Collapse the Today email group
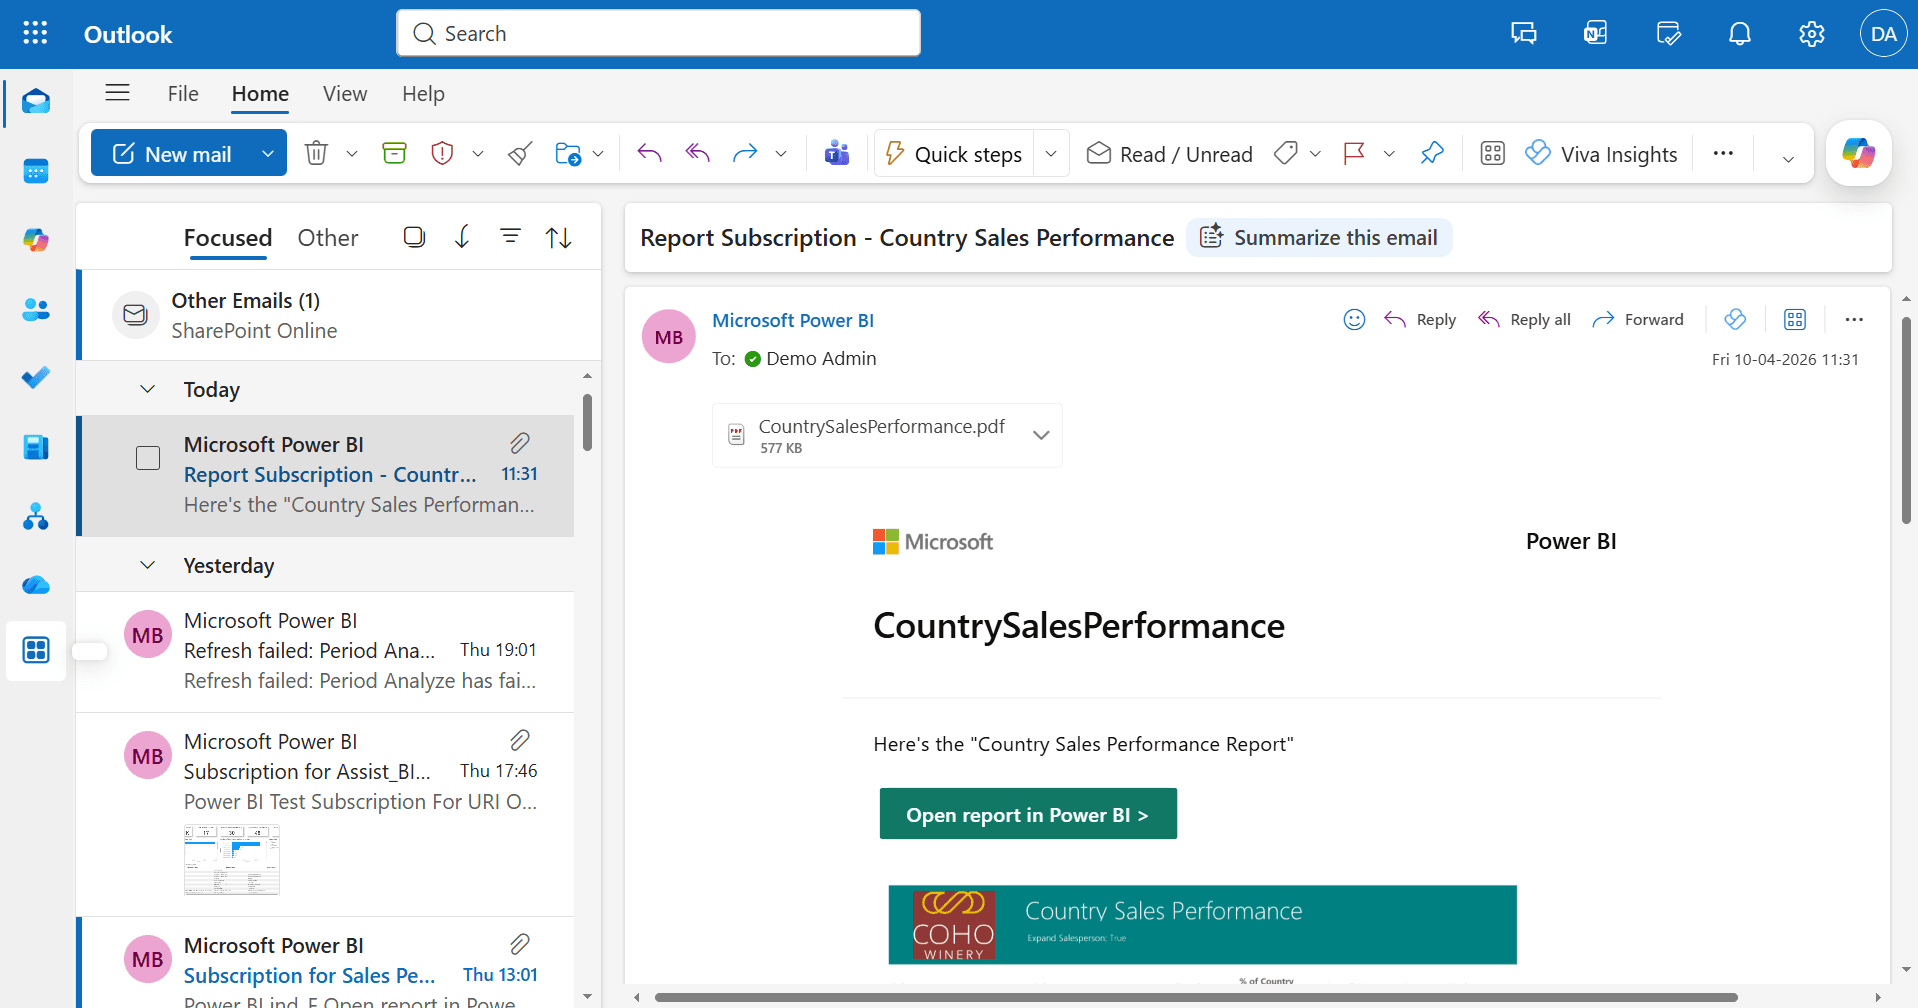This screenshot has height=1008, width=1918. point(147,388)
